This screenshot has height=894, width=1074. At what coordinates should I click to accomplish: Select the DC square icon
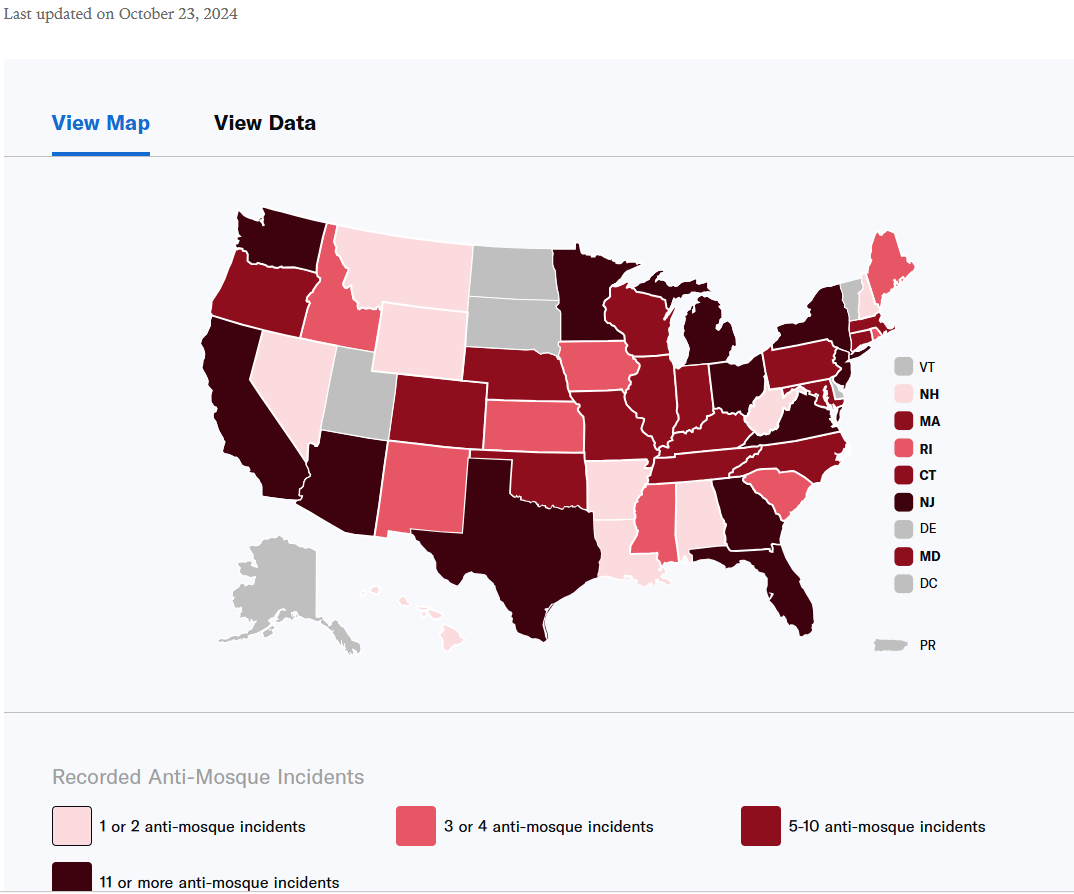coord(903,584)
